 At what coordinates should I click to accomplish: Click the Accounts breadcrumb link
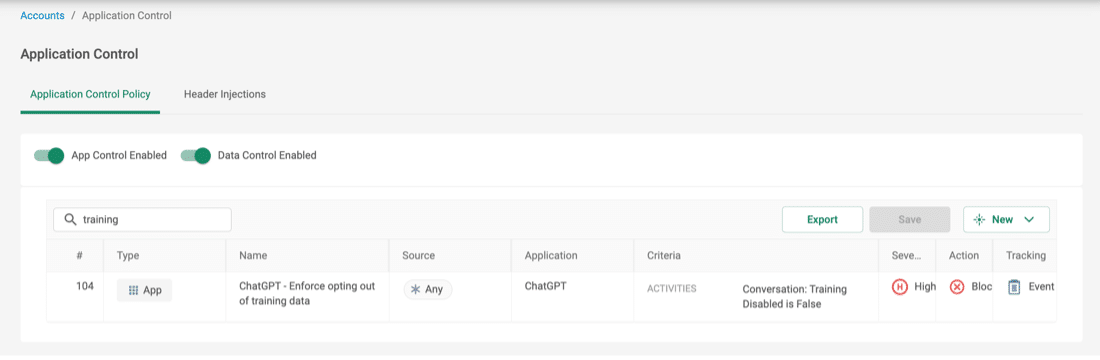coord(43,15)
